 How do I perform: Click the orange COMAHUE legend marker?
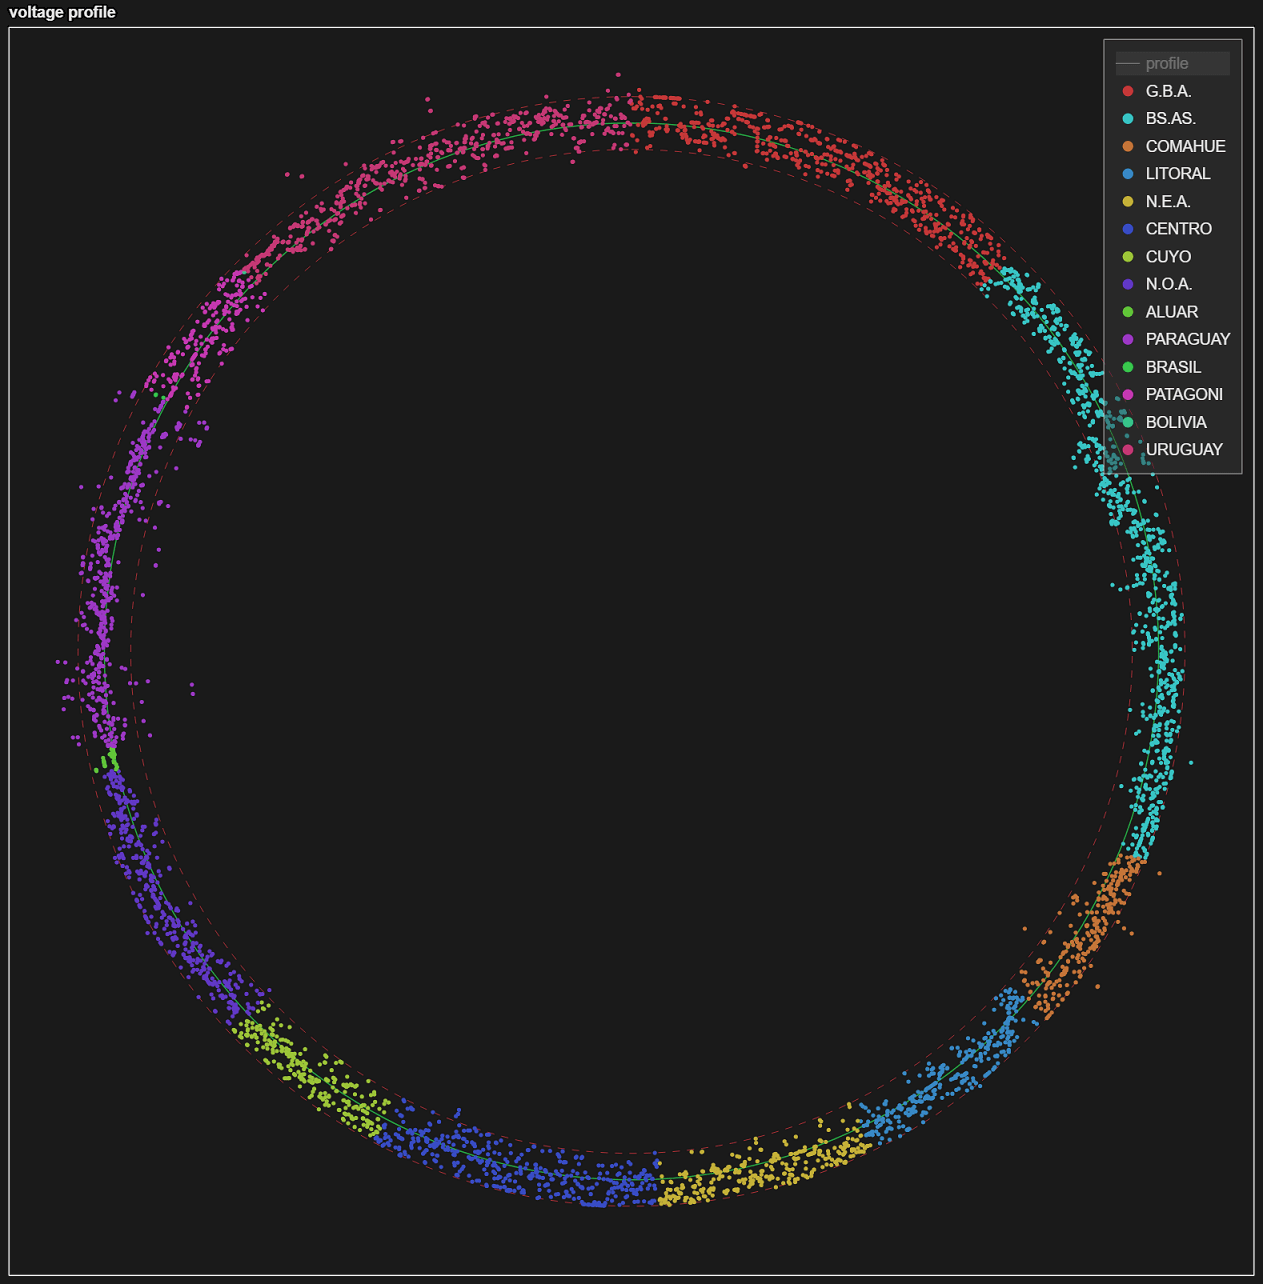point(1128,147)
